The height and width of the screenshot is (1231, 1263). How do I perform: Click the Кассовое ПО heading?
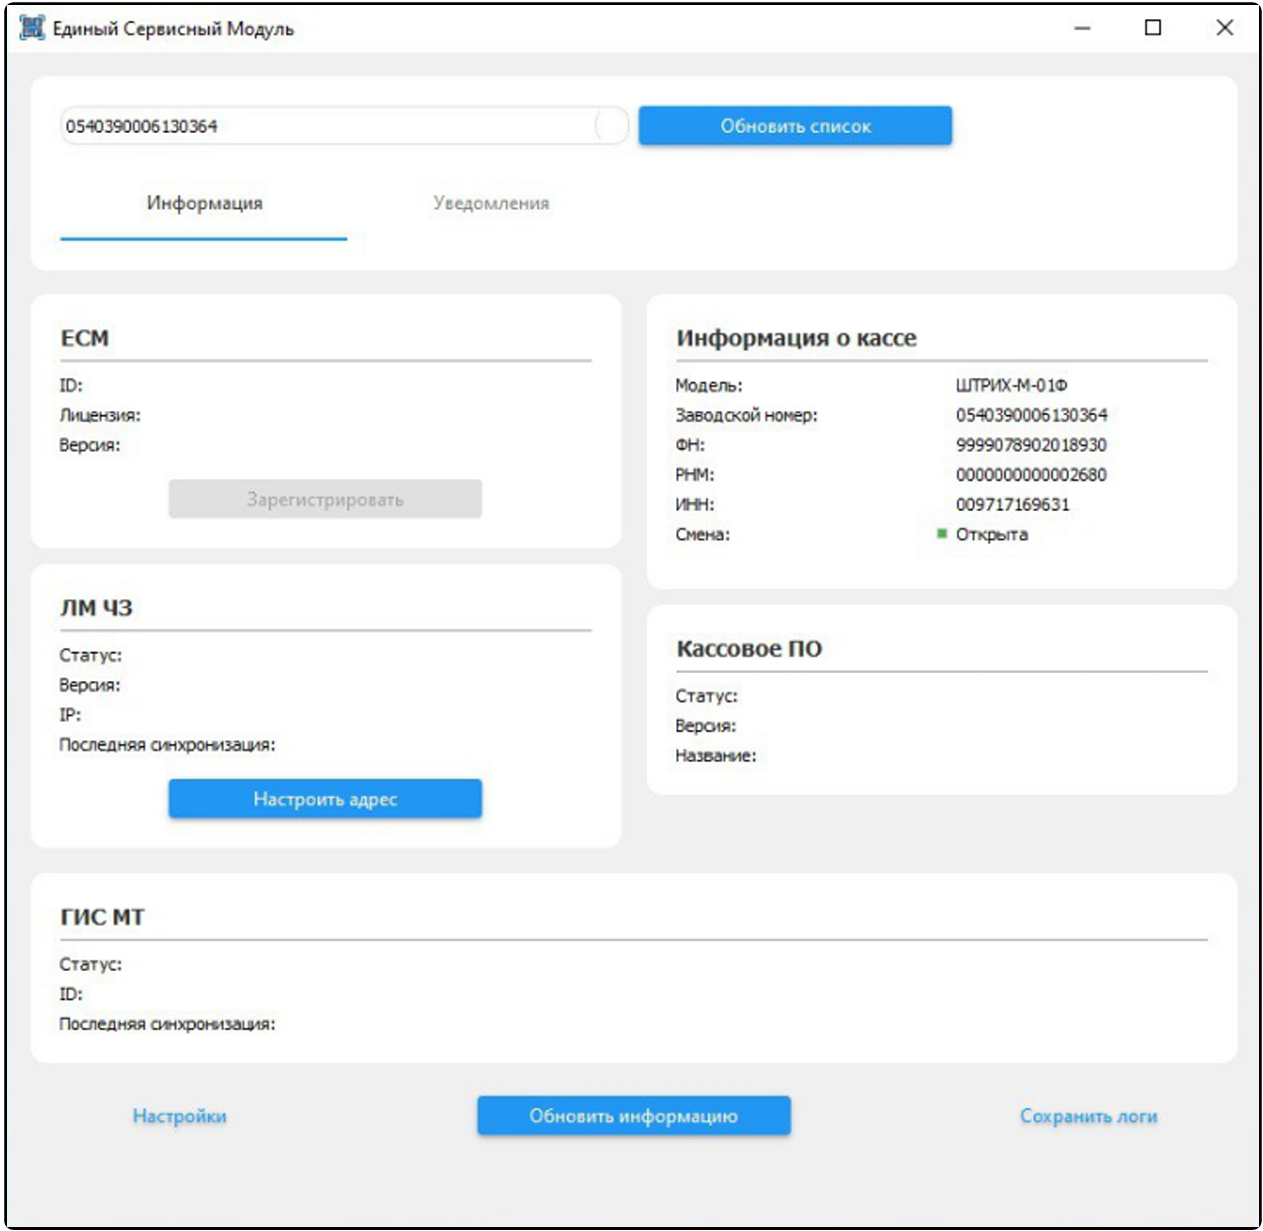[749, 649]
